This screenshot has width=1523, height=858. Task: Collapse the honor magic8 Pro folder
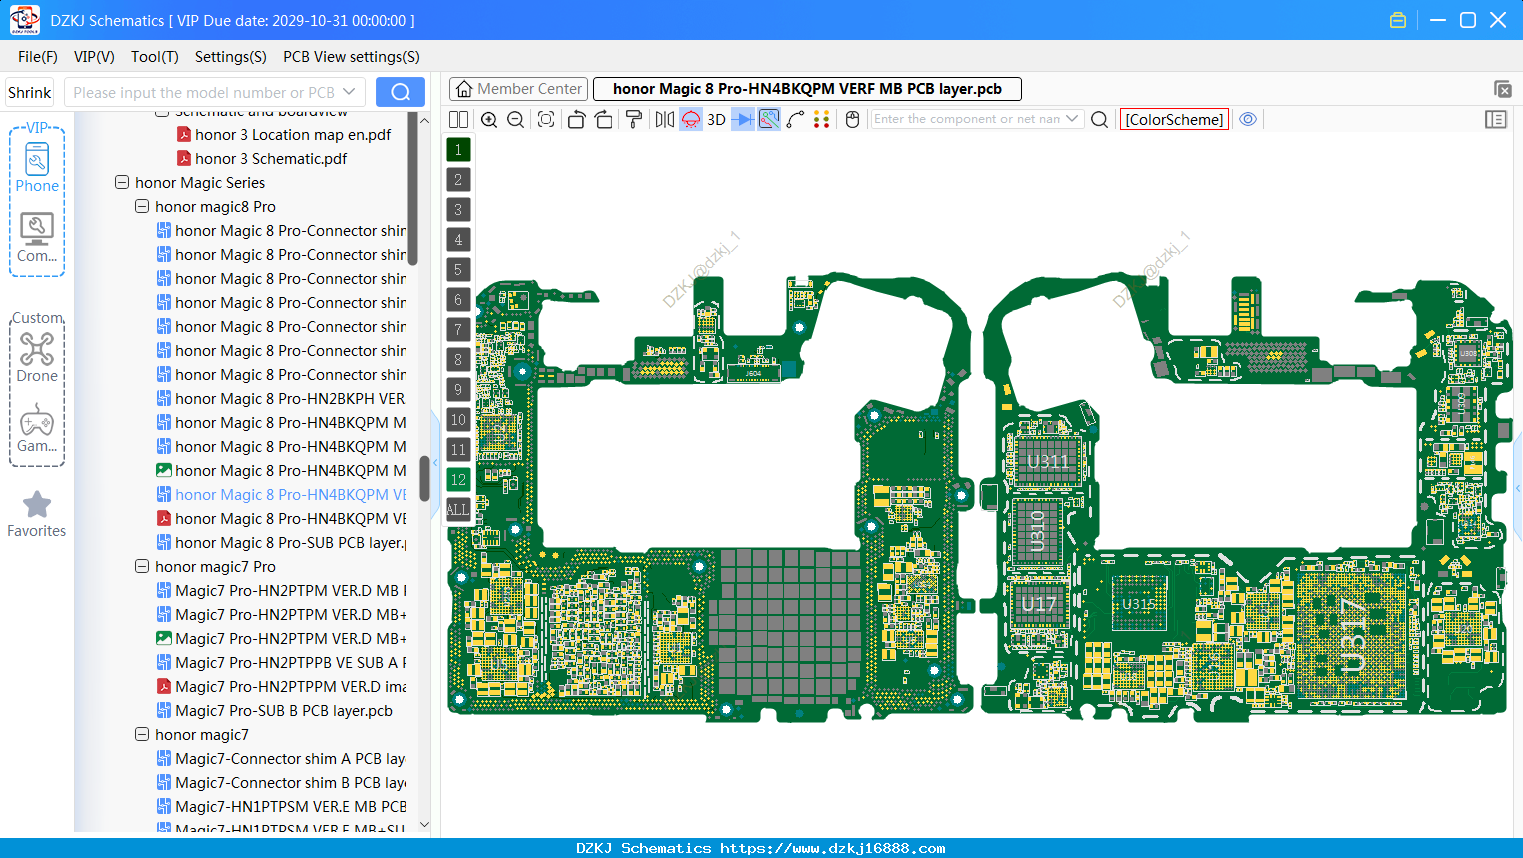(x=142, y=206)
